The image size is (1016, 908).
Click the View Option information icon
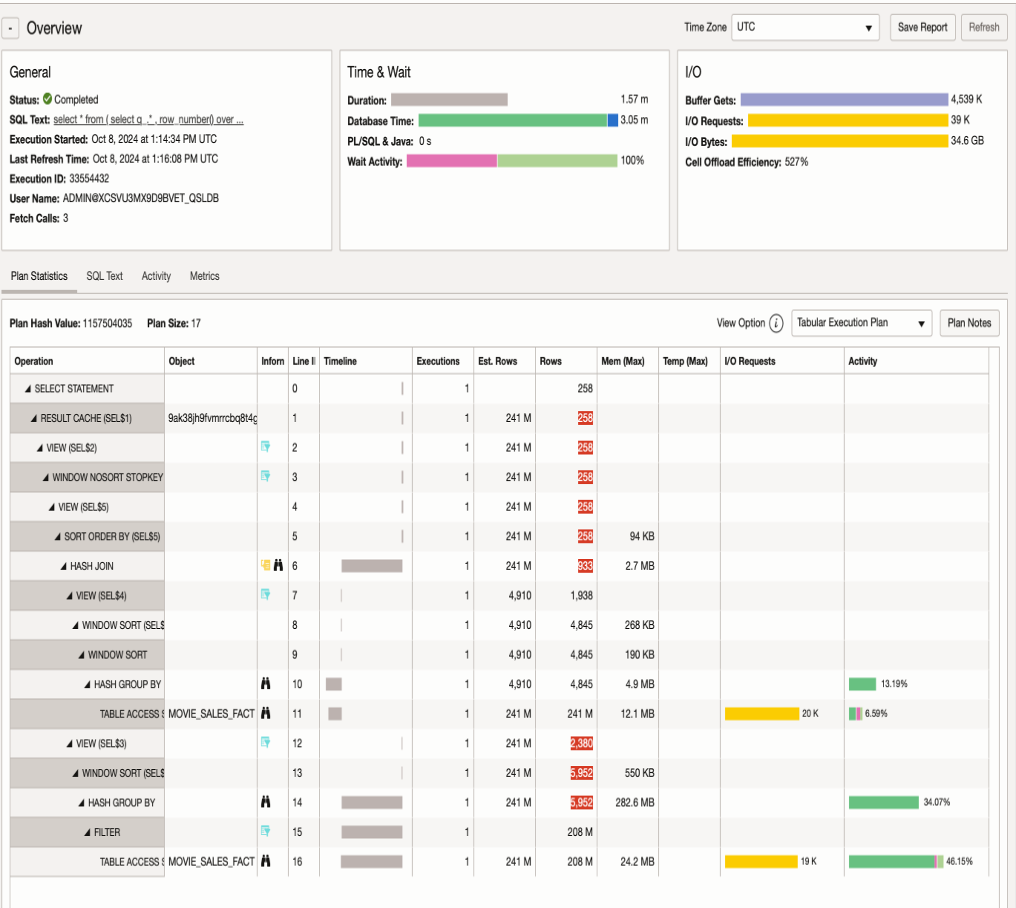[776, 323]
